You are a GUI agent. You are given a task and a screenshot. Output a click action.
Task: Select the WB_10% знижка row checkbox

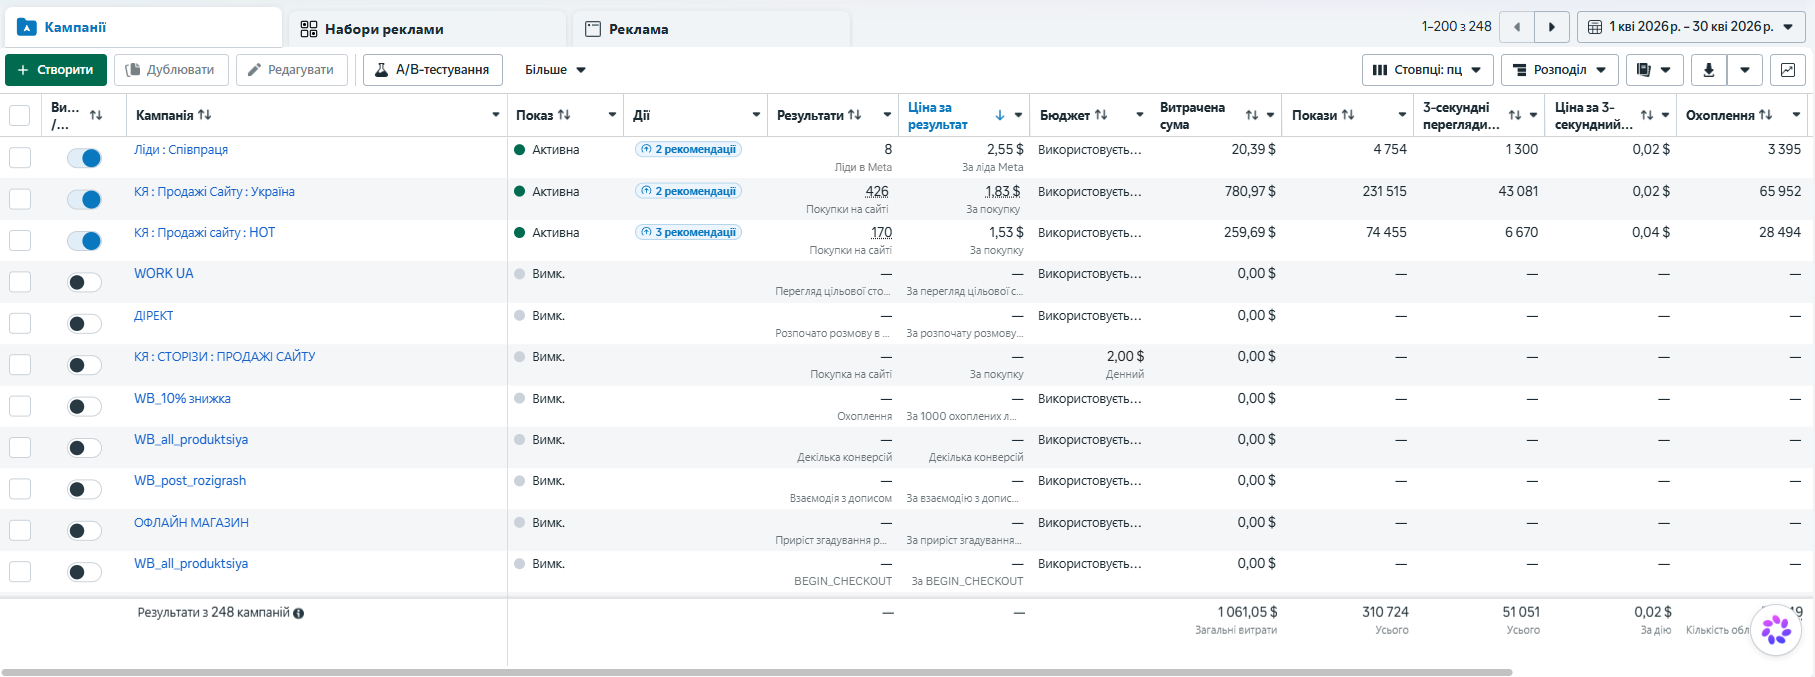20,406
